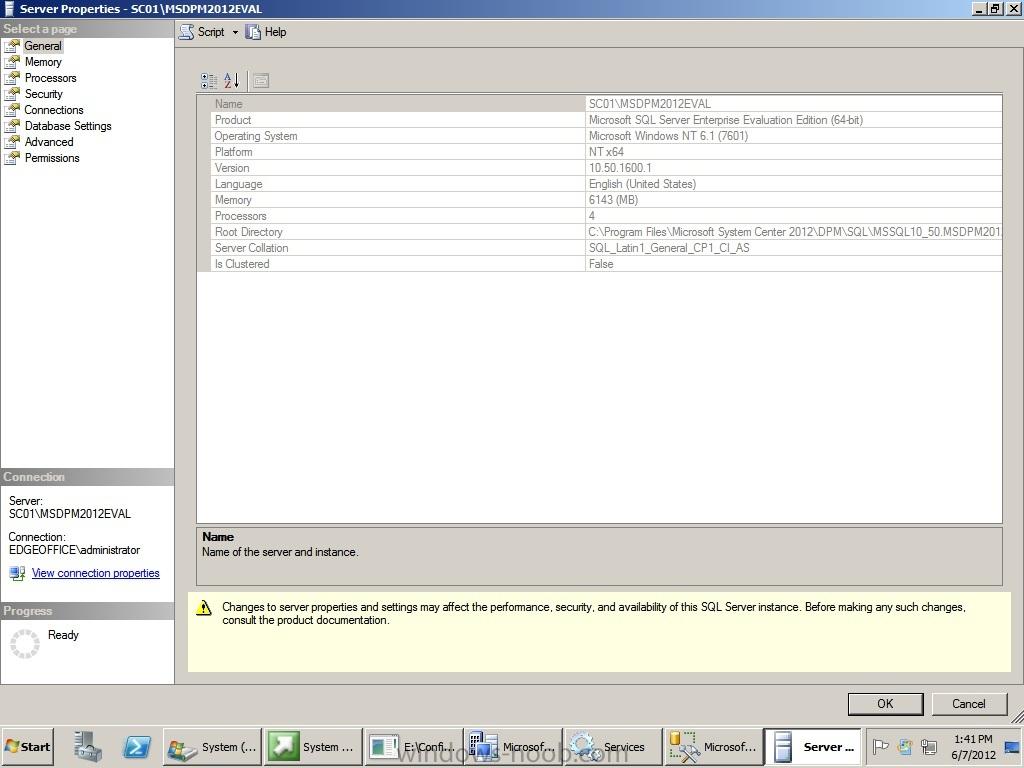This screenshot has width=1024, height=768.
Task: Go to the Security page
Action: 44,94
